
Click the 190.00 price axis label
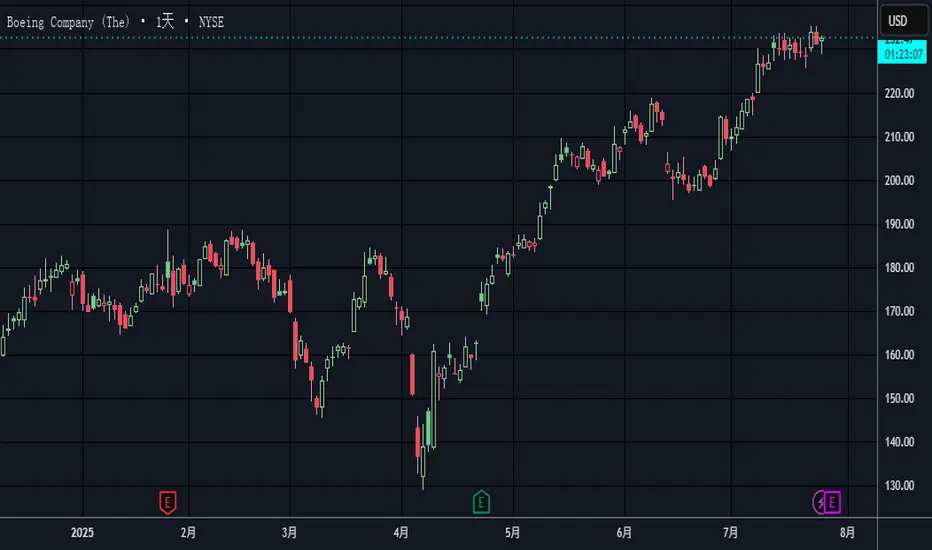point(899,224)
